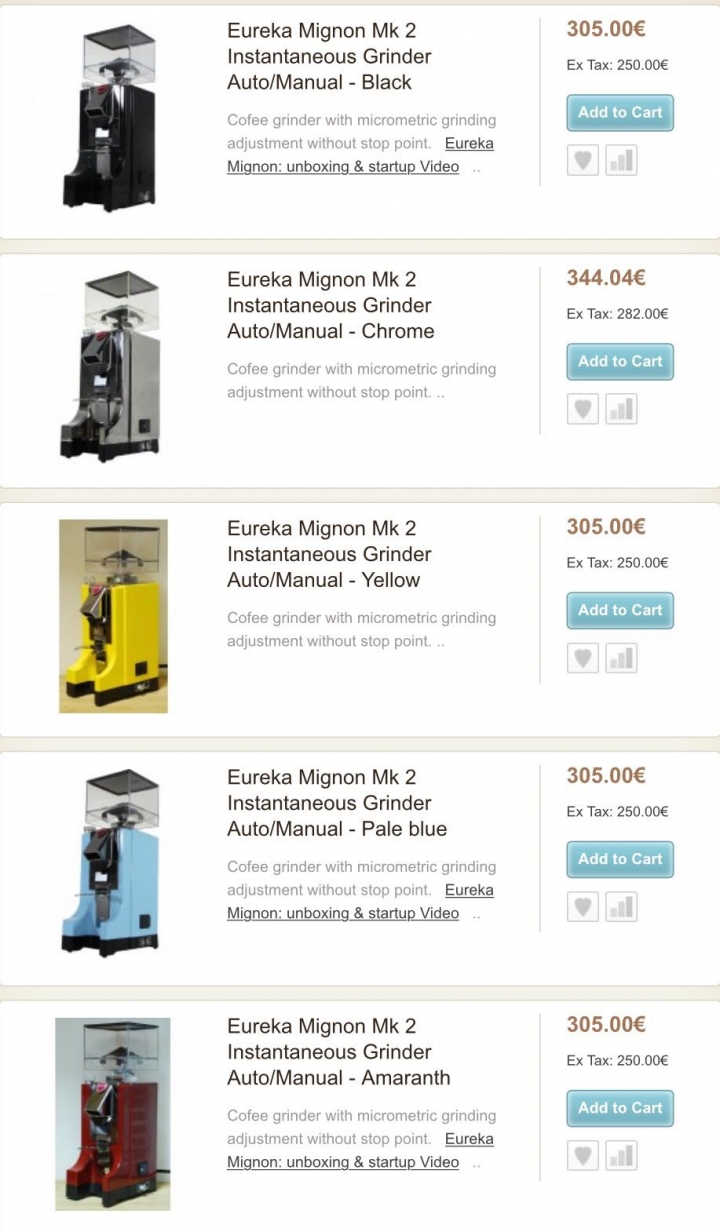Compare the Black grinder using bar-chart icon
This screenshot has height=1232, width=720.
tap(621, 160)
